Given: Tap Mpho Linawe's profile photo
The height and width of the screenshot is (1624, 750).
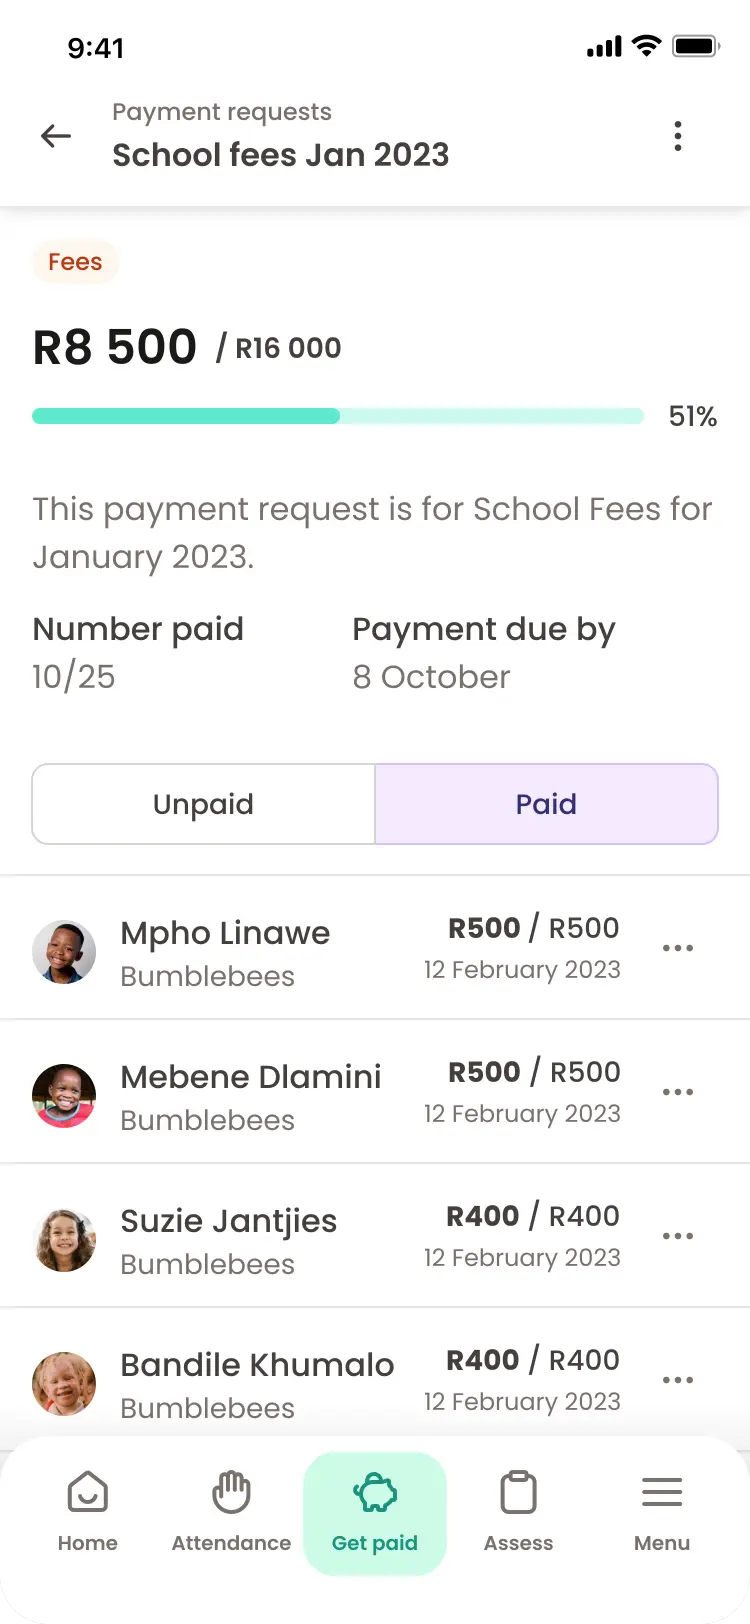Looking at the screenshot, I should 64,952.
